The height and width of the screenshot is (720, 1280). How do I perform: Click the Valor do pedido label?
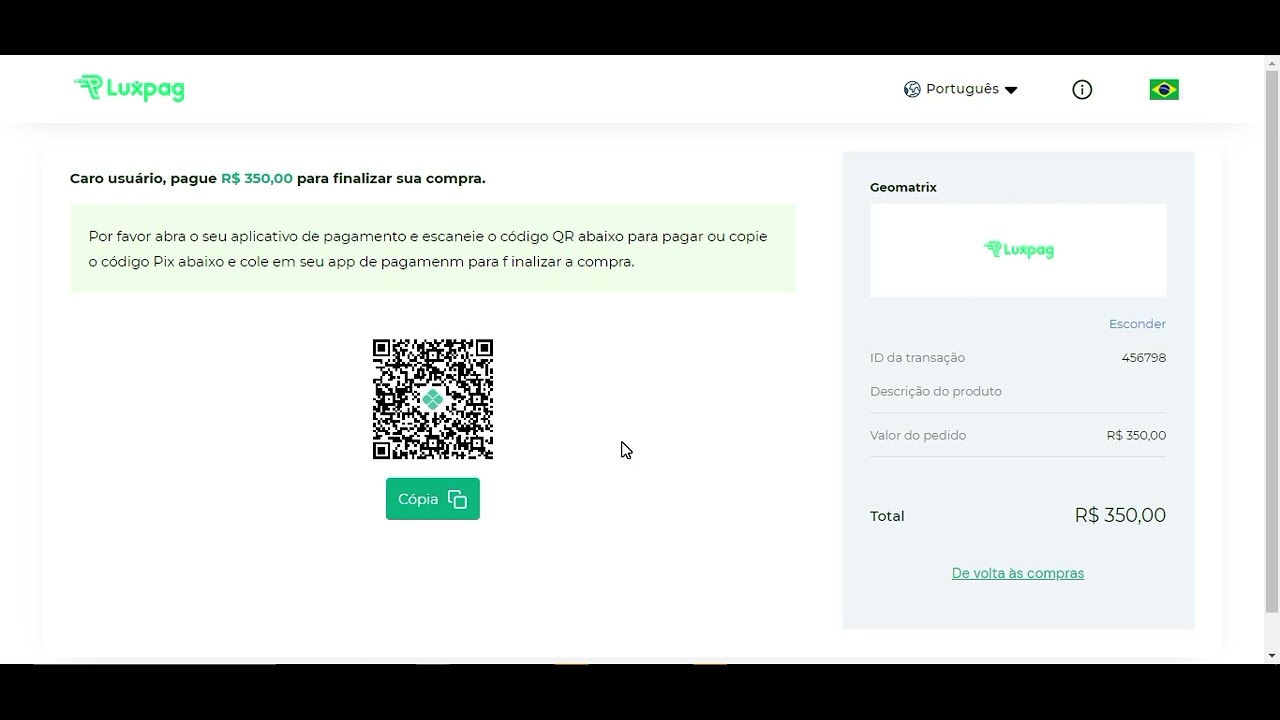point(918,435)
